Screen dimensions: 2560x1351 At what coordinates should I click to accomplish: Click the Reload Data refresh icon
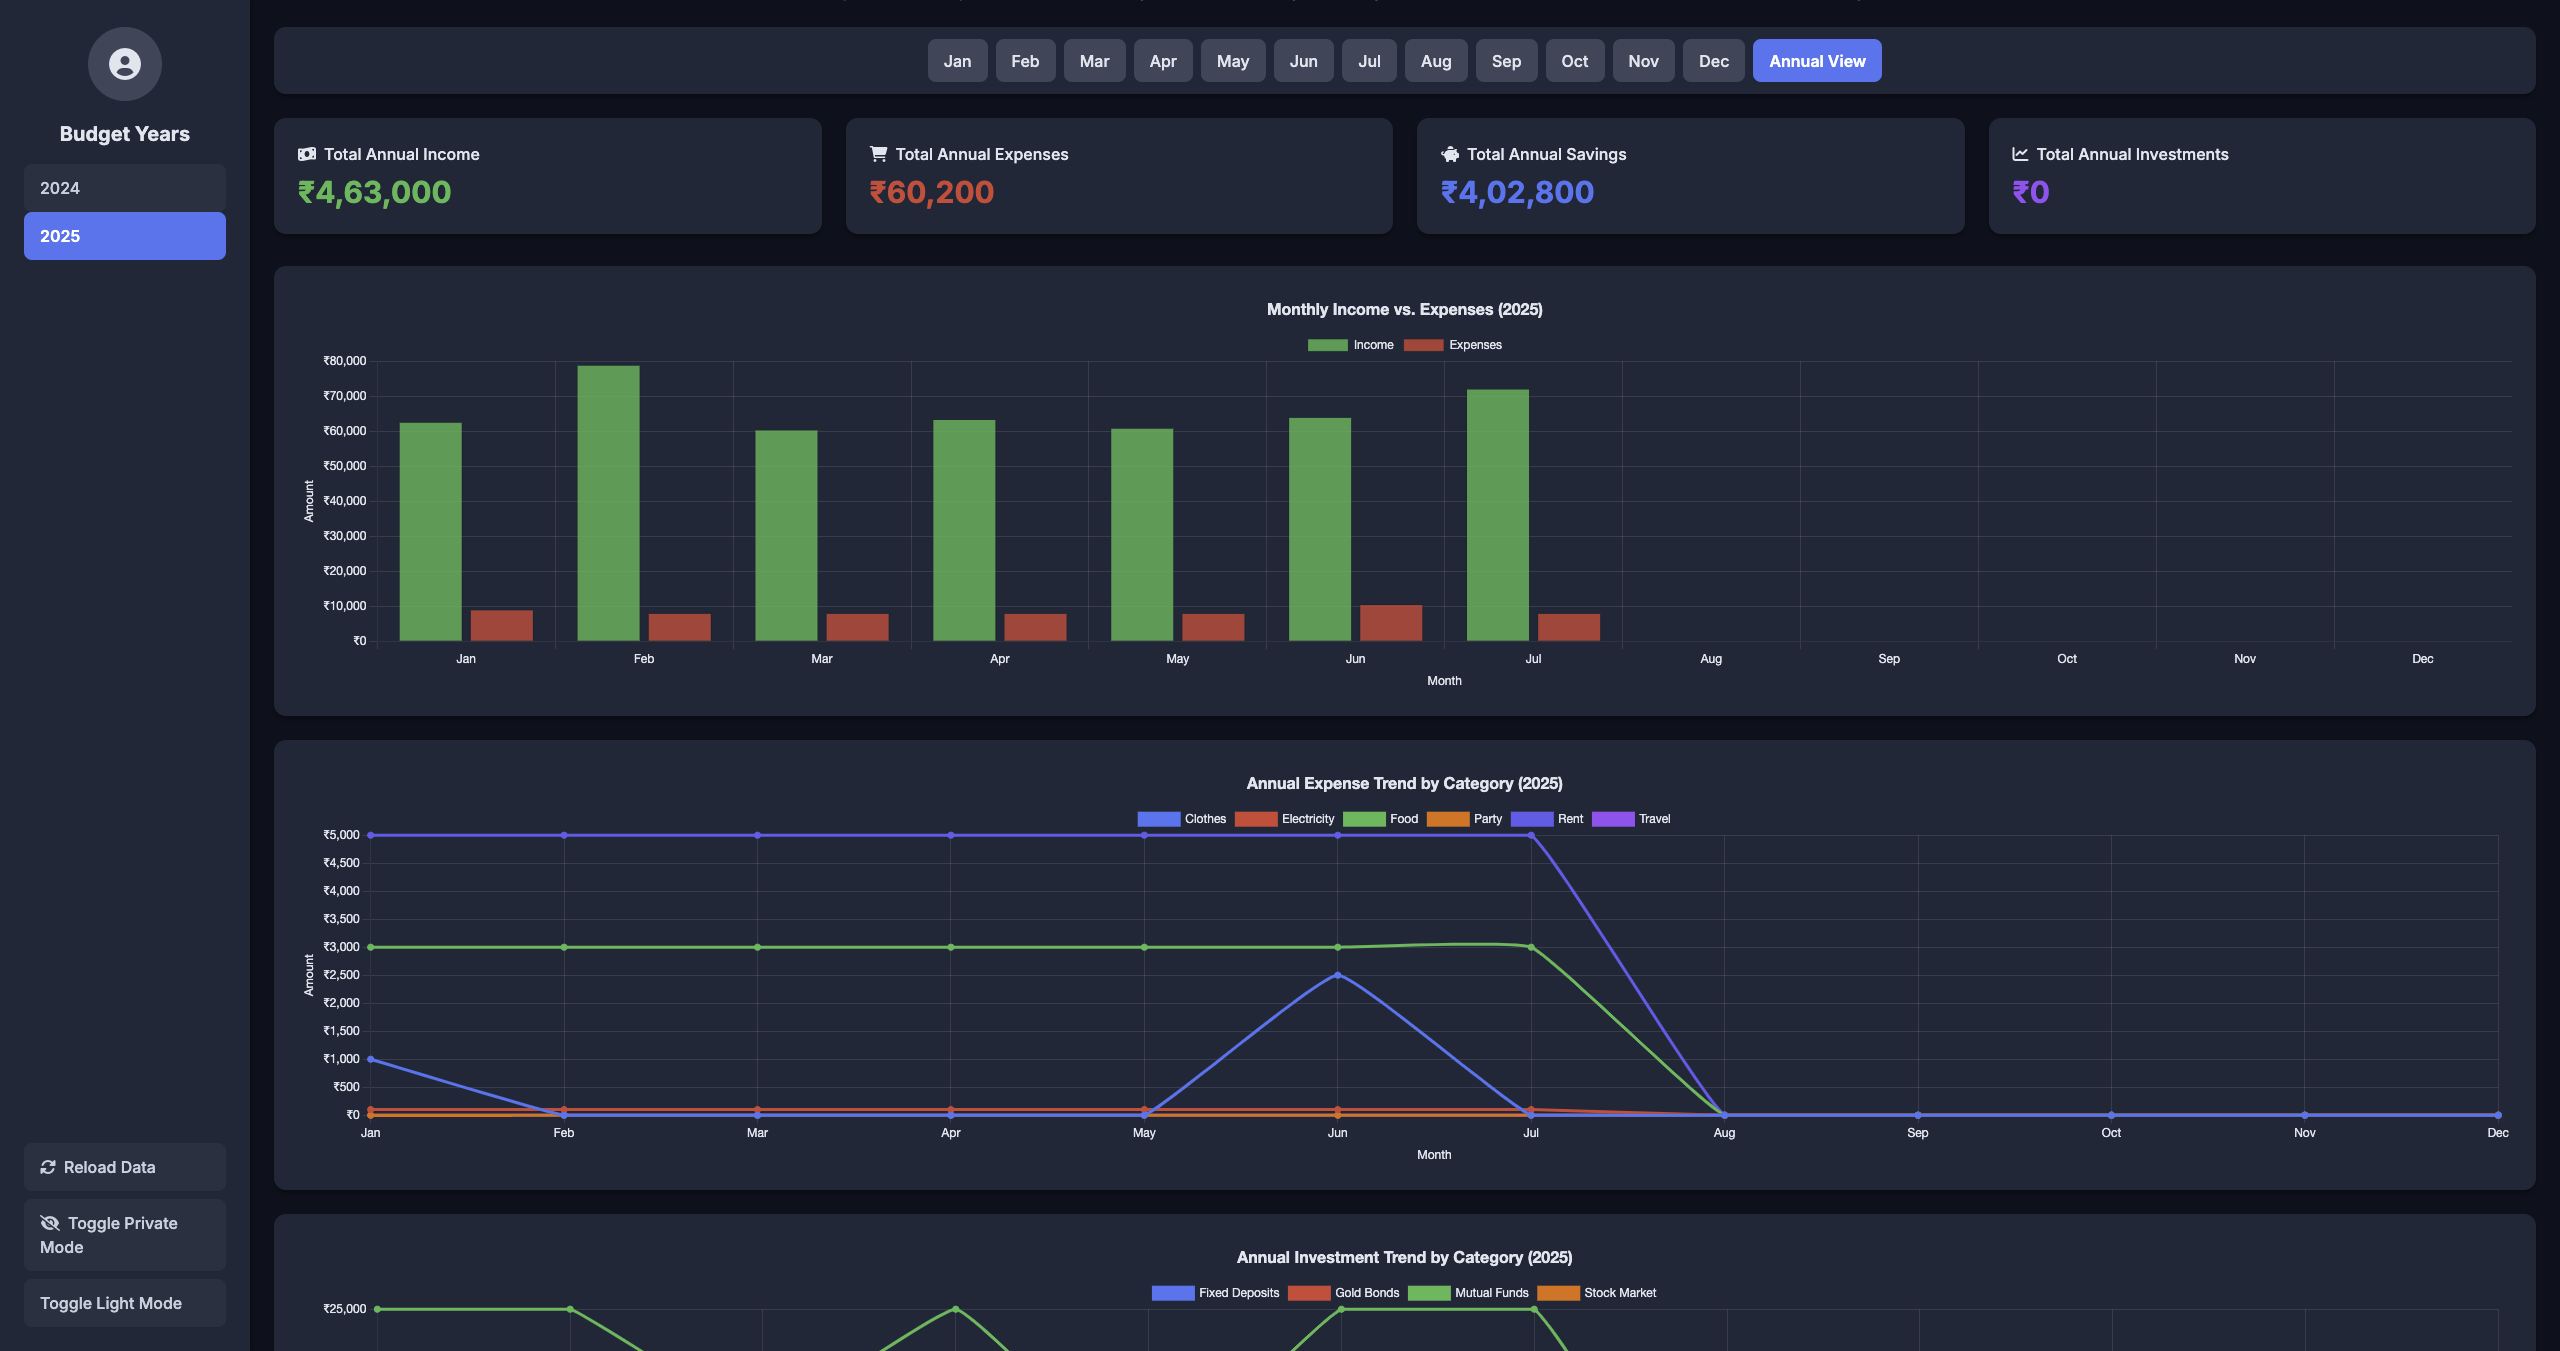pos(48,1167)
